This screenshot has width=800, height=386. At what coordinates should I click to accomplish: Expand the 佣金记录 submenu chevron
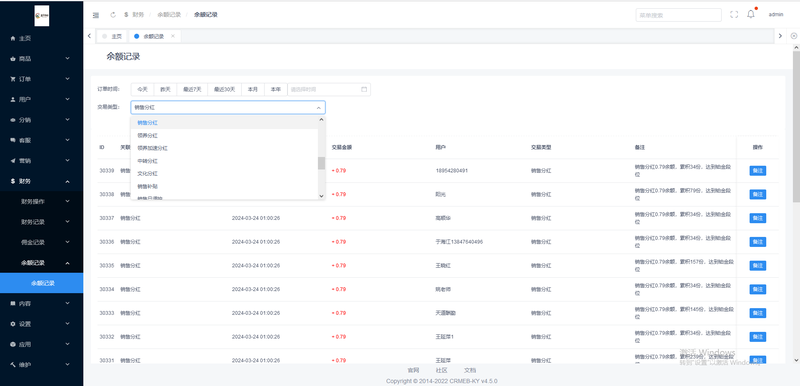[67, 242]
